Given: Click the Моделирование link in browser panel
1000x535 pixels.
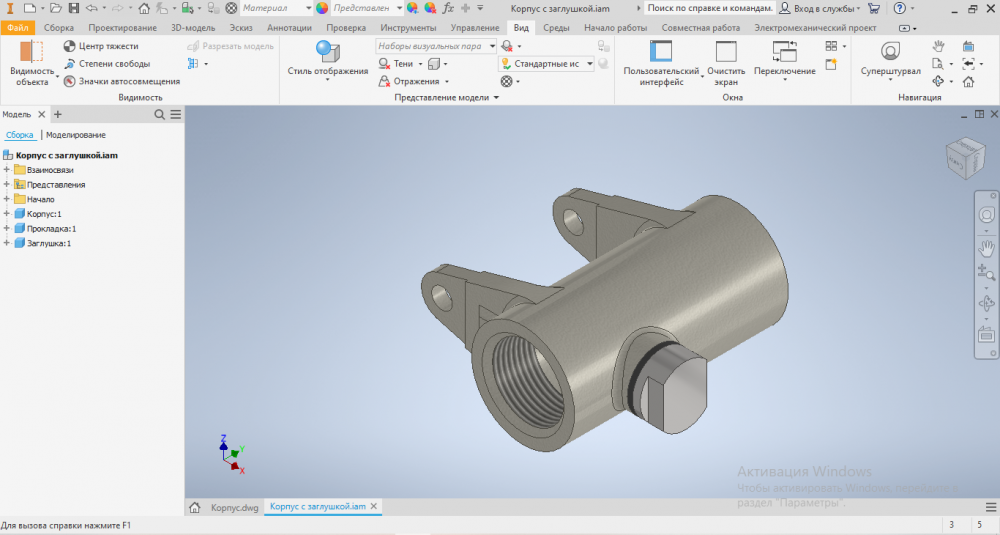Looking at the screenshot, I should (76, 135).
